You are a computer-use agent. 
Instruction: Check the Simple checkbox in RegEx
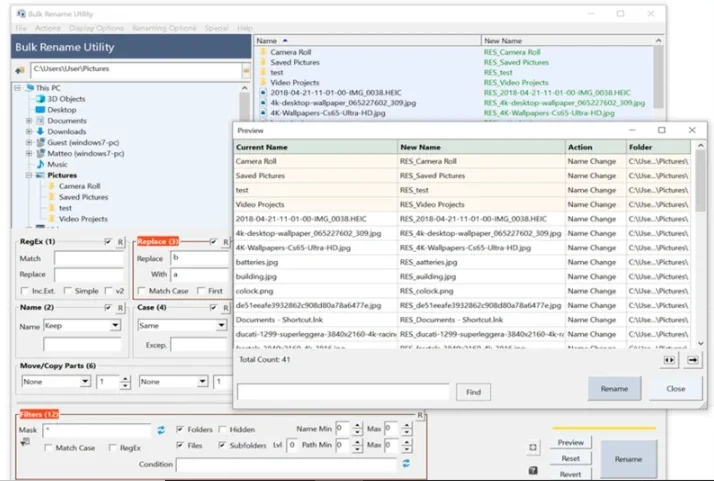click(x=67, y=291)
